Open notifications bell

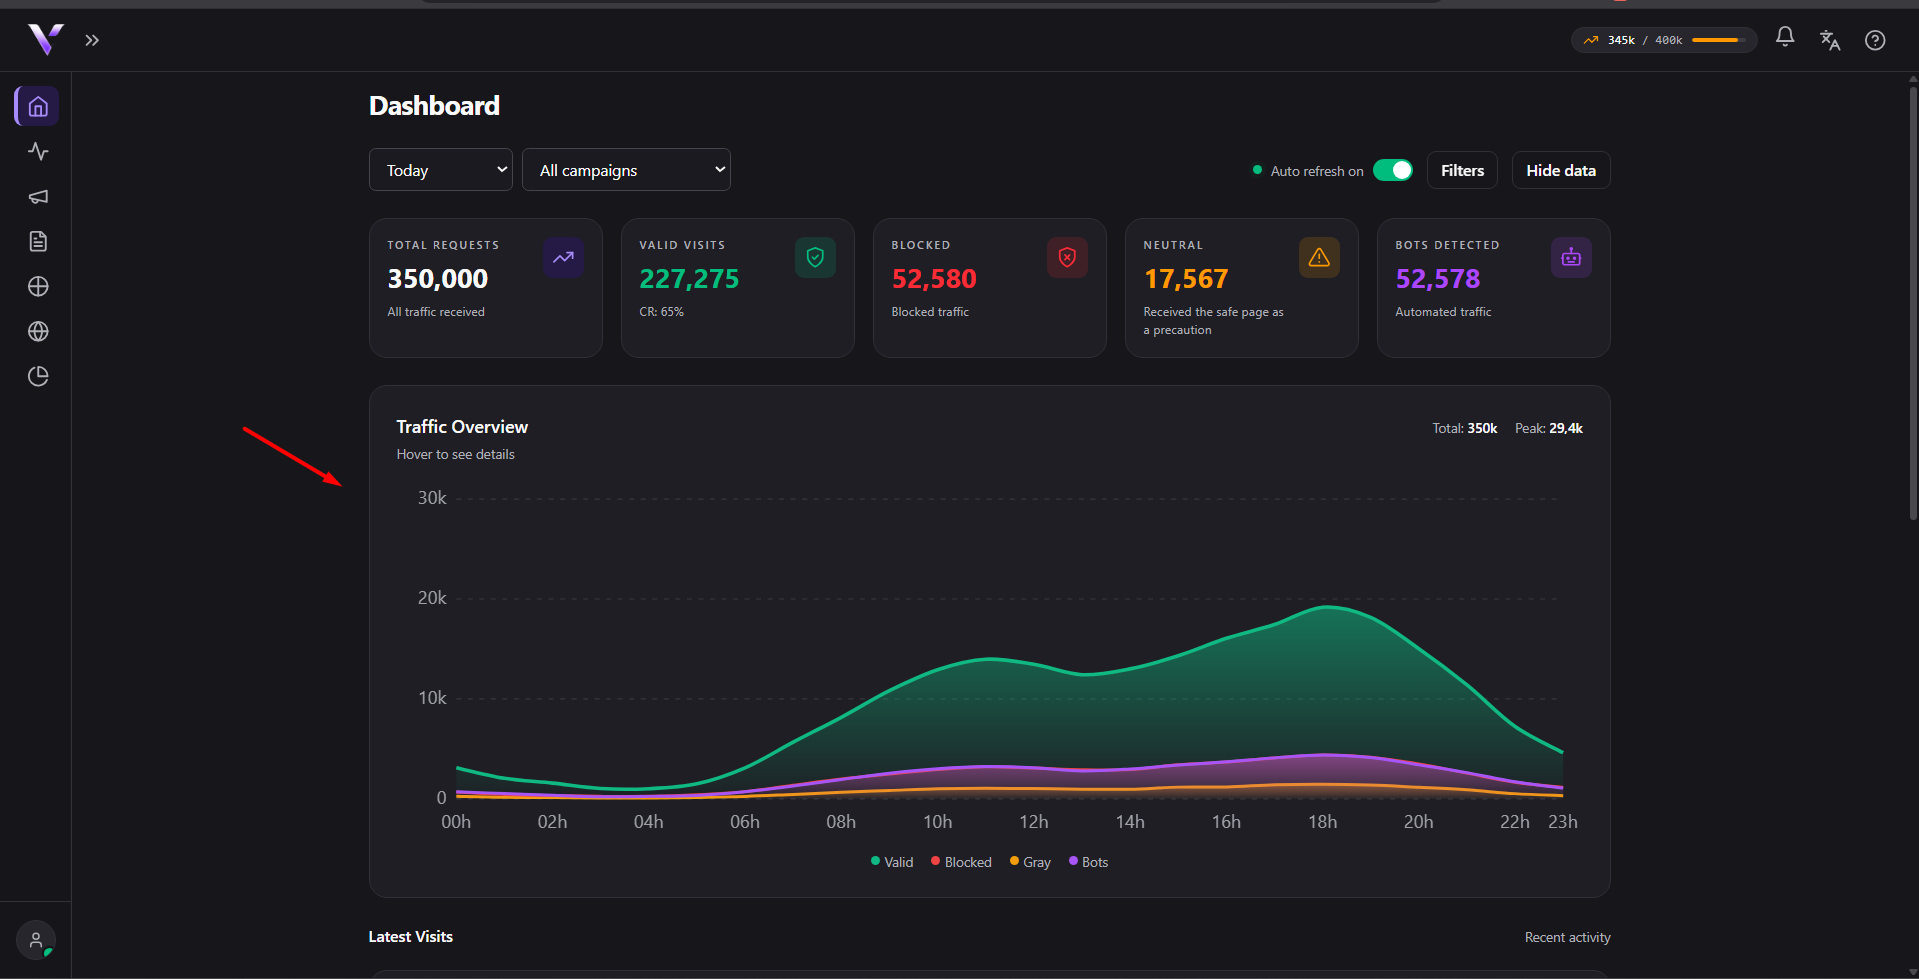[1785, 38]
